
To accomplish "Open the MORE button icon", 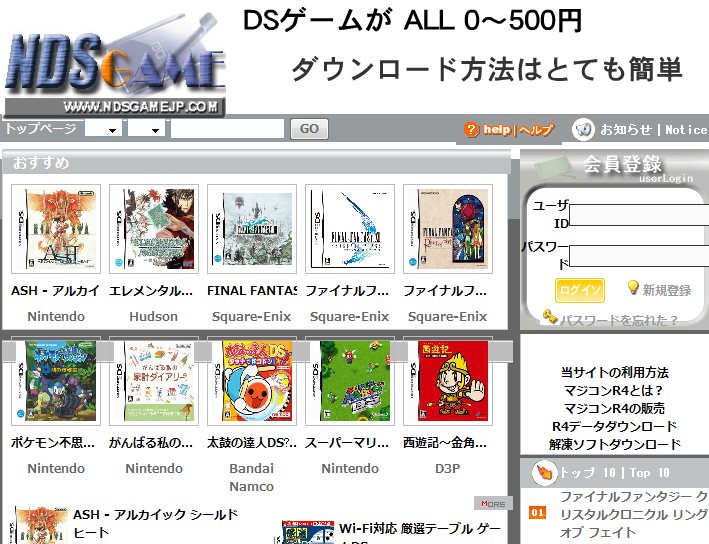I will 493,503.
